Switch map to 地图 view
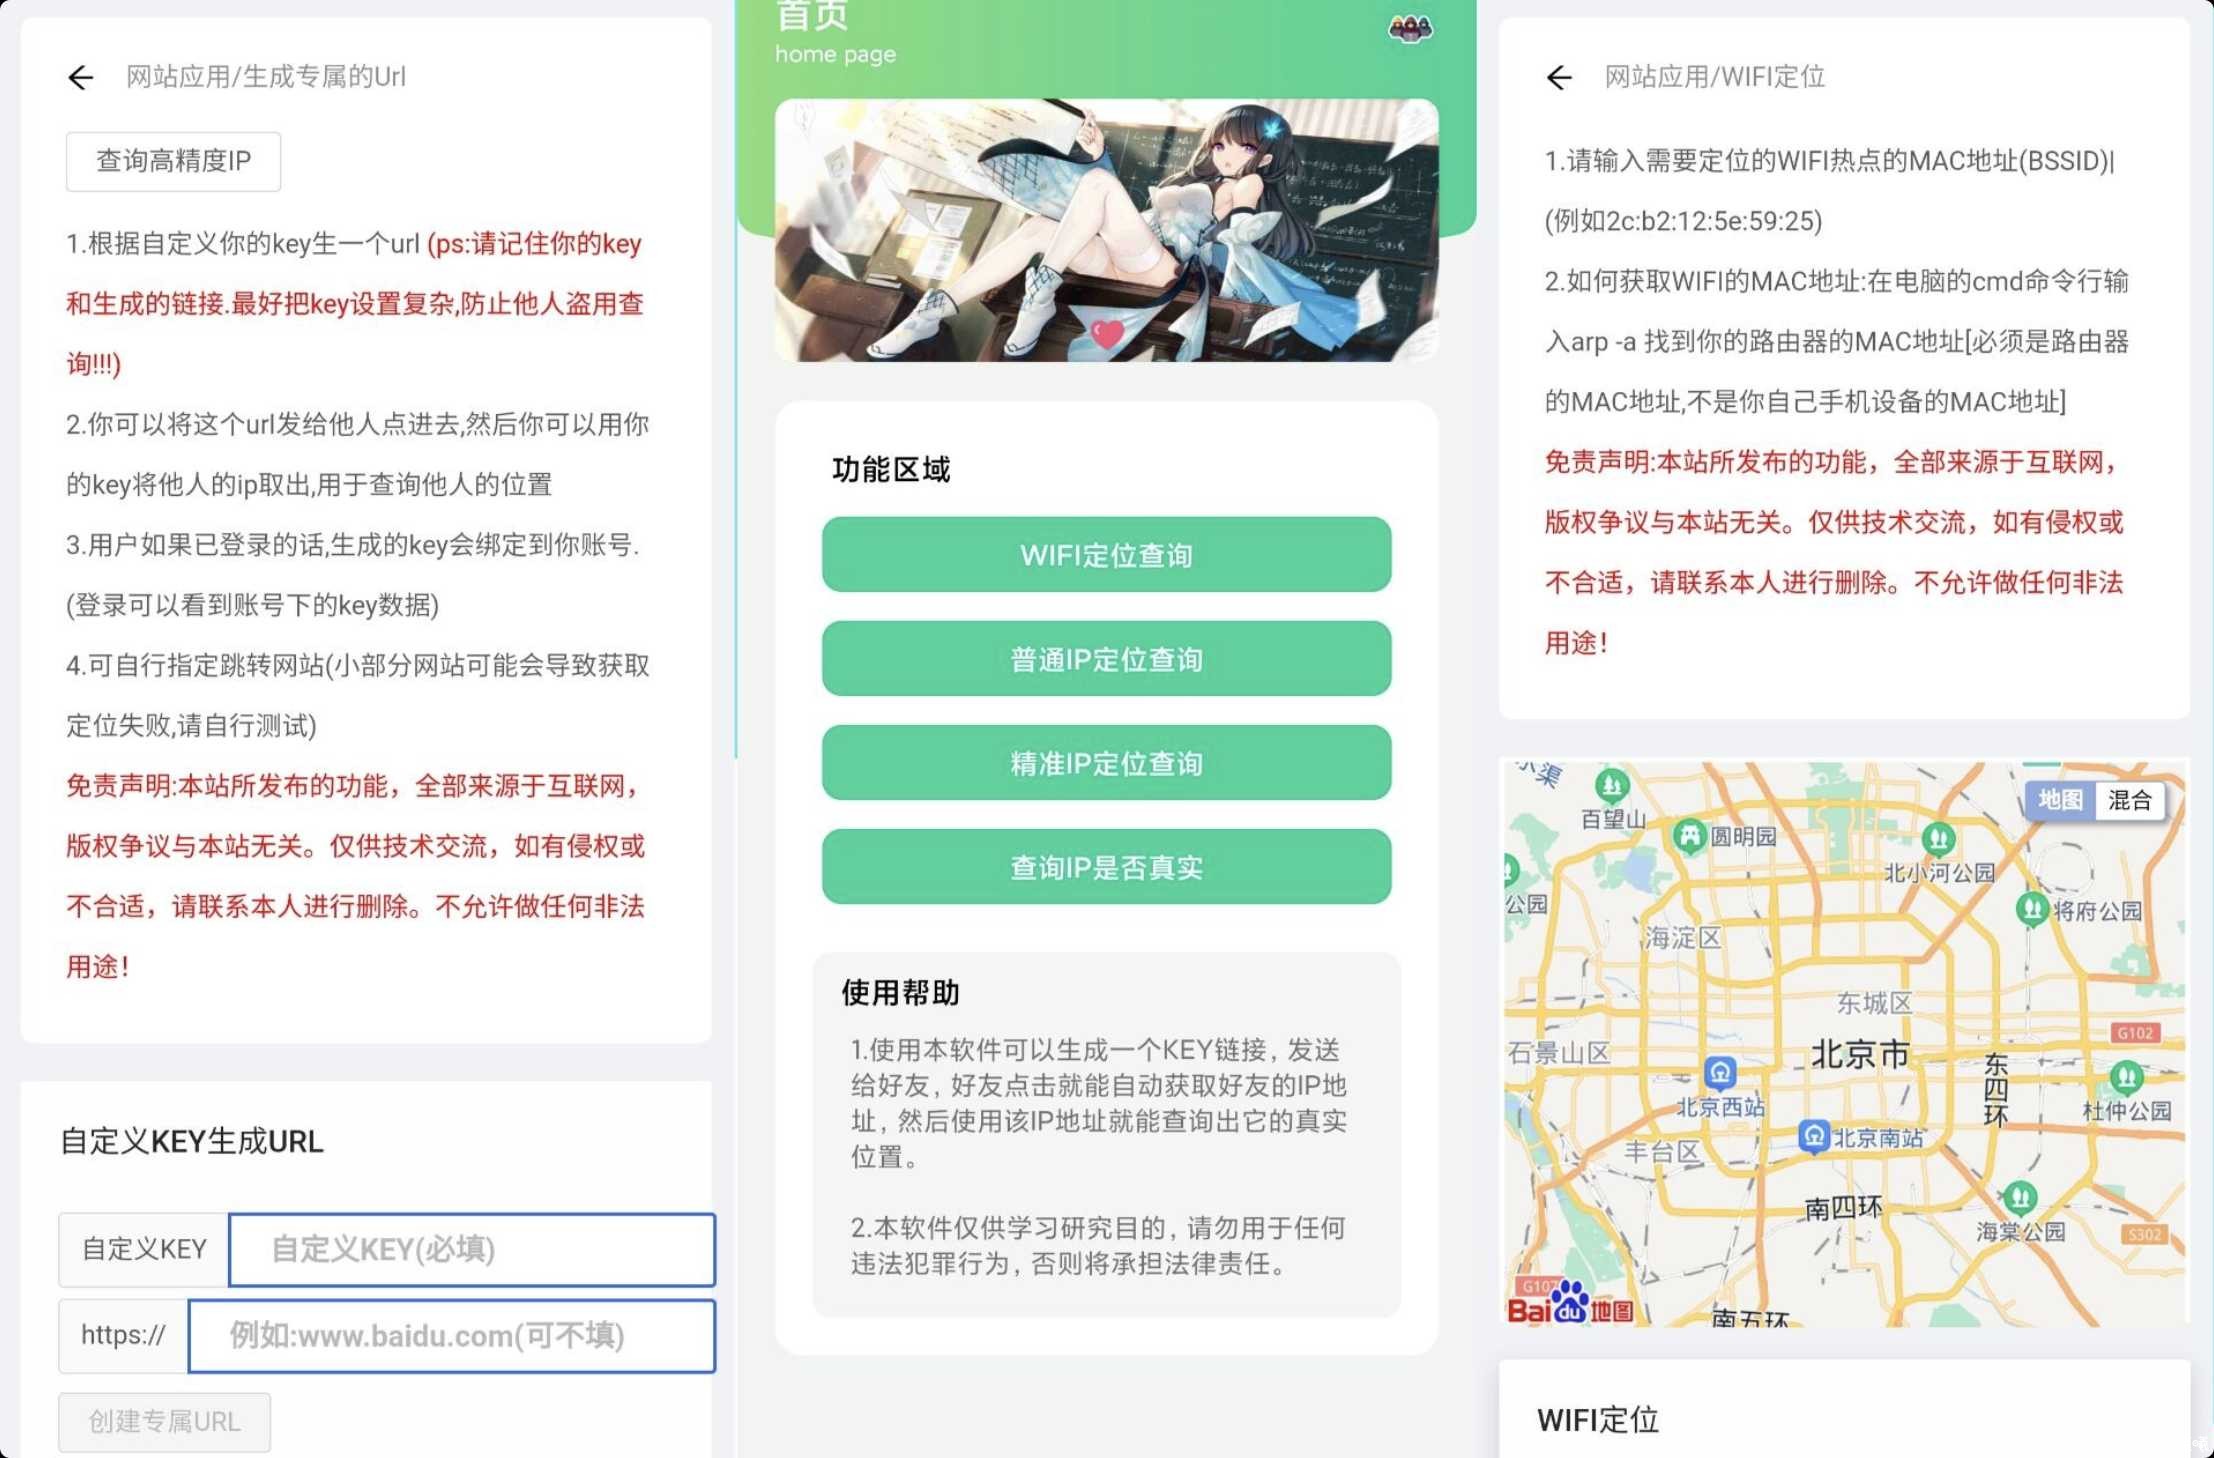Viewport: 2214px width, 1458px height. coord(2060,800)
